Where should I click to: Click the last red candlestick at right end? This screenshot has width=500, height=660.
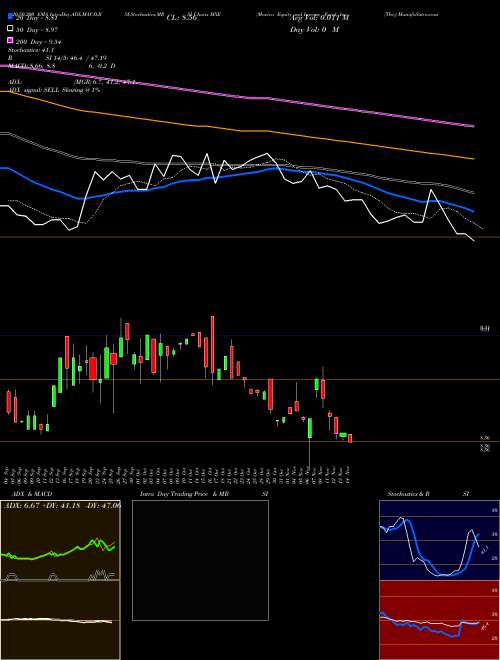pos(350,438)
